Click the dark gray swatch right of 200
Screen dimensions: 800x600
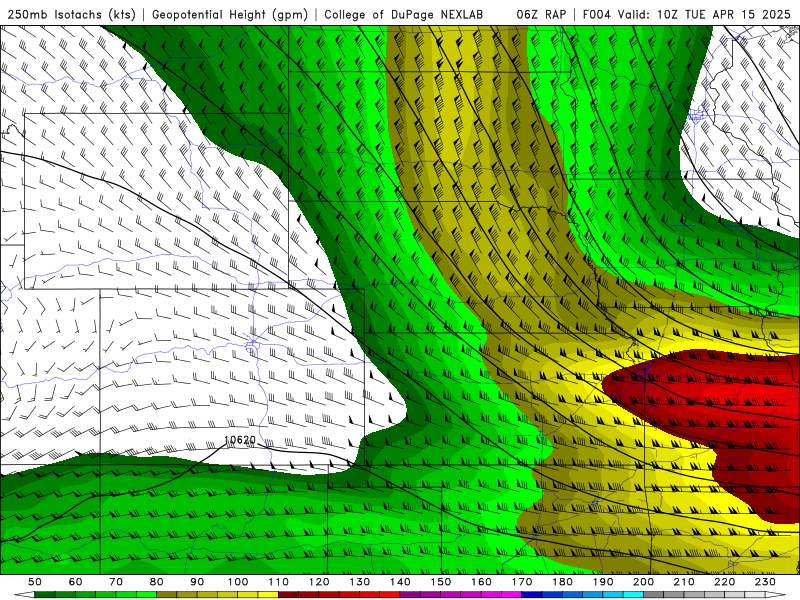[654, 594]
